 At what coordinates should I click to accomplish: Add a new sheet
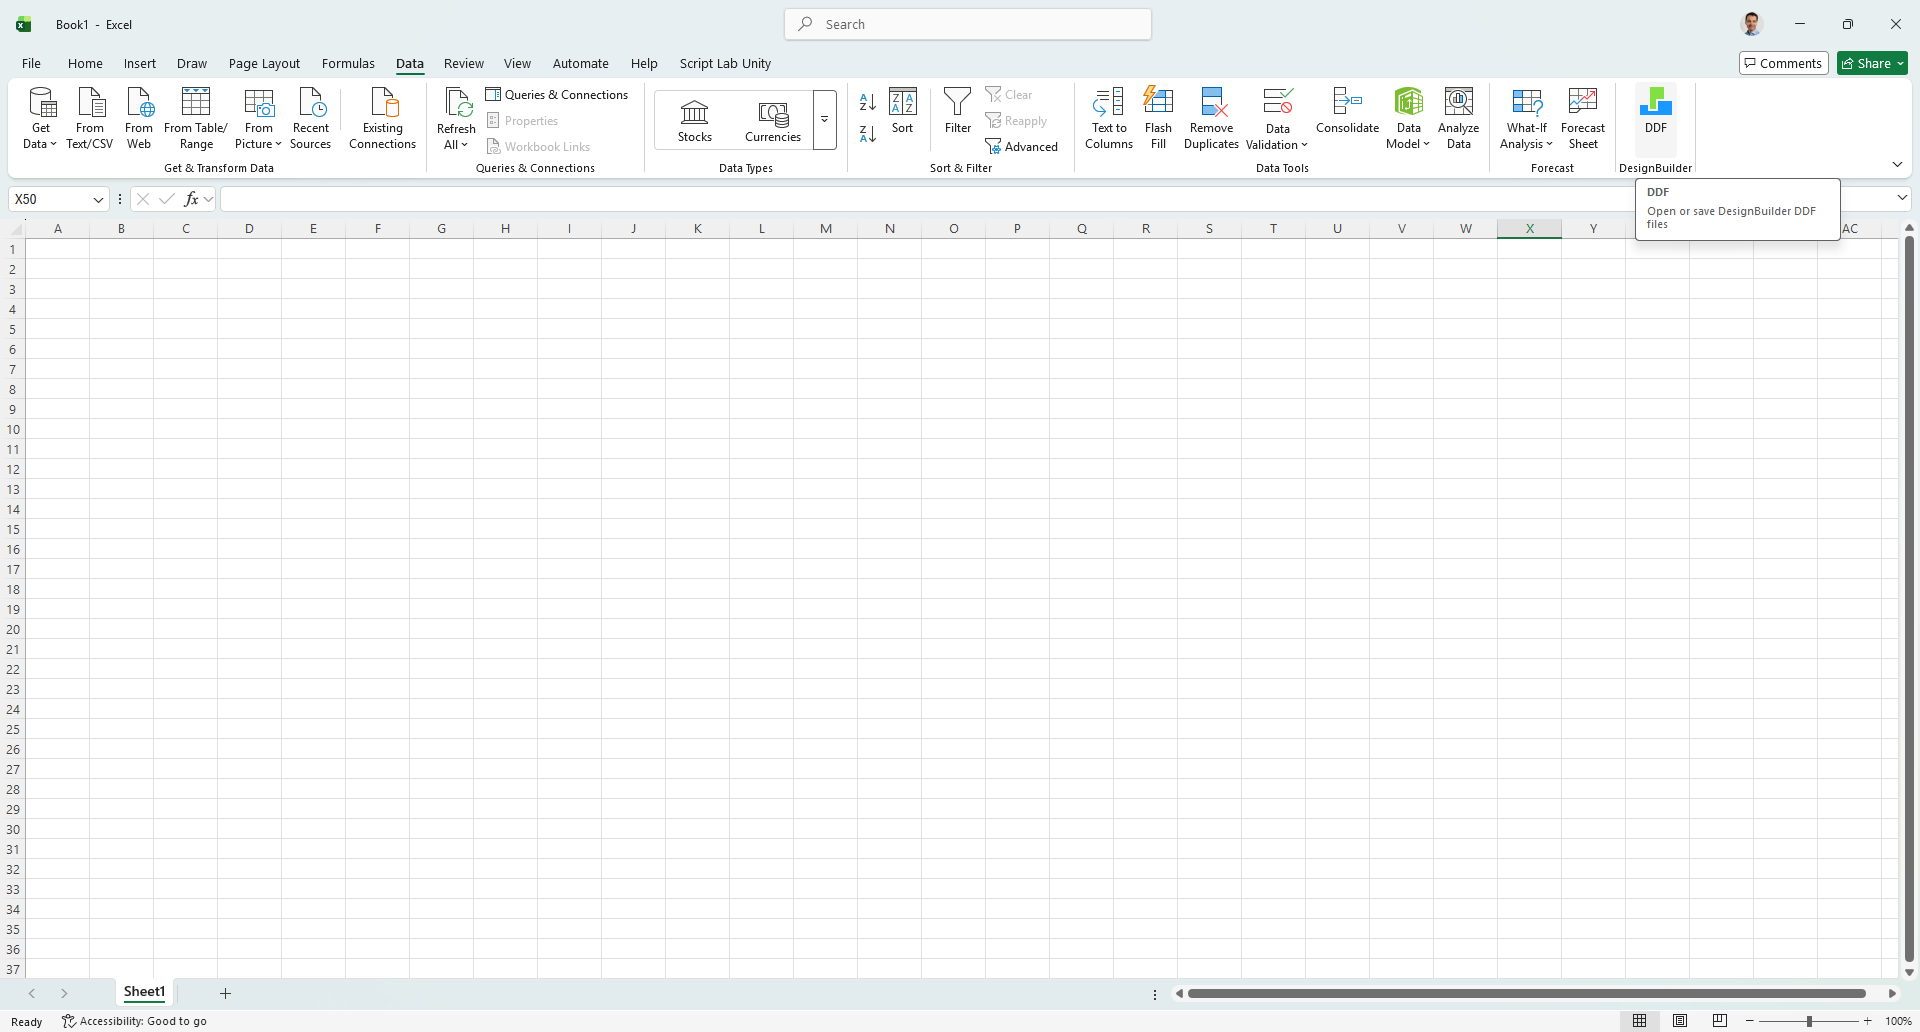[225, 993]
